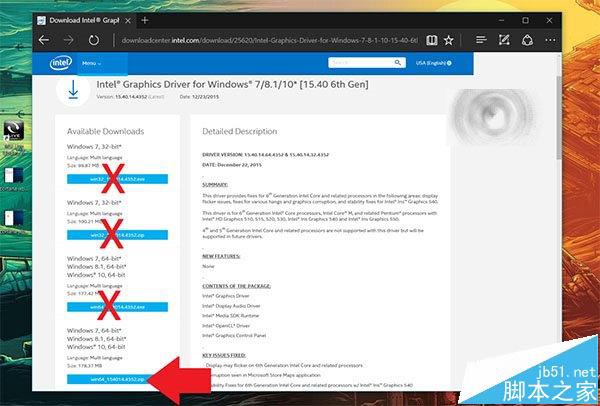This screenshot has width=600, height=406.
Task: Minimize the Edge browser window
Action: point(502,21)
